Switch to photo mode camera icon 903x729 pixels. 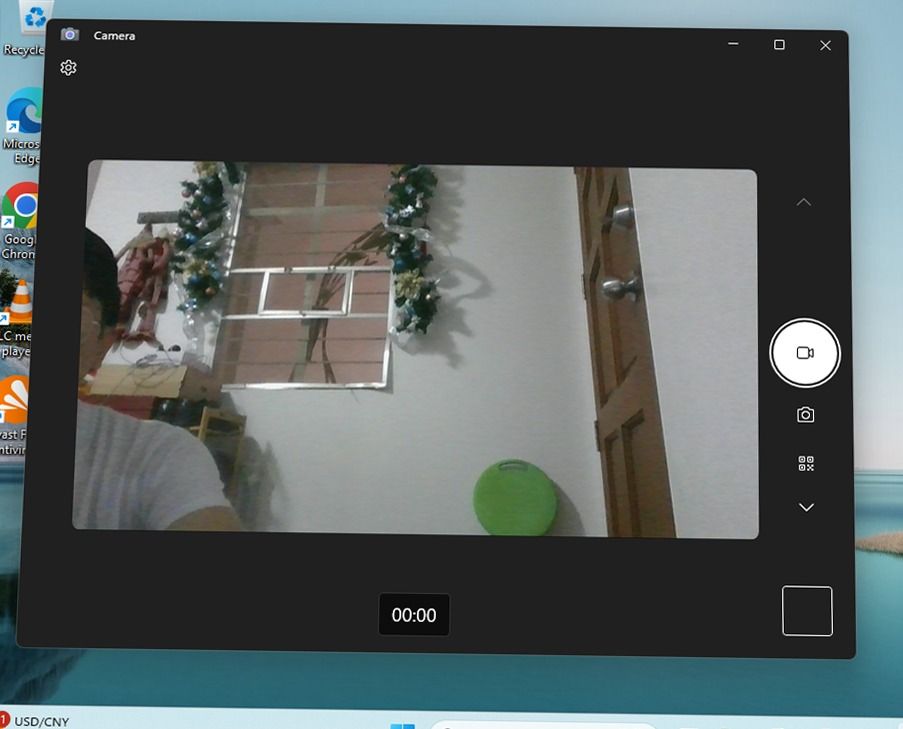[x=805, y=414]
